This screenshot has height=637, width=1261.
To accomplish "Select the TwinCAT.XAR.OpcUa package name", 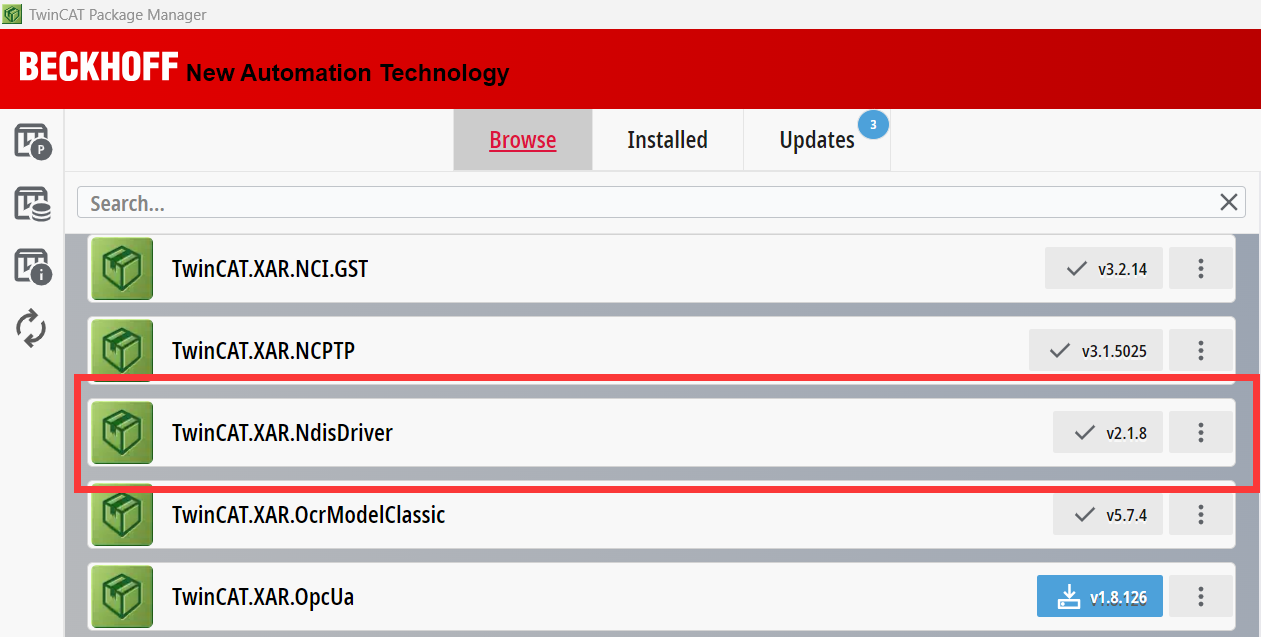I will pyautogui.click(x=263, y=597).
